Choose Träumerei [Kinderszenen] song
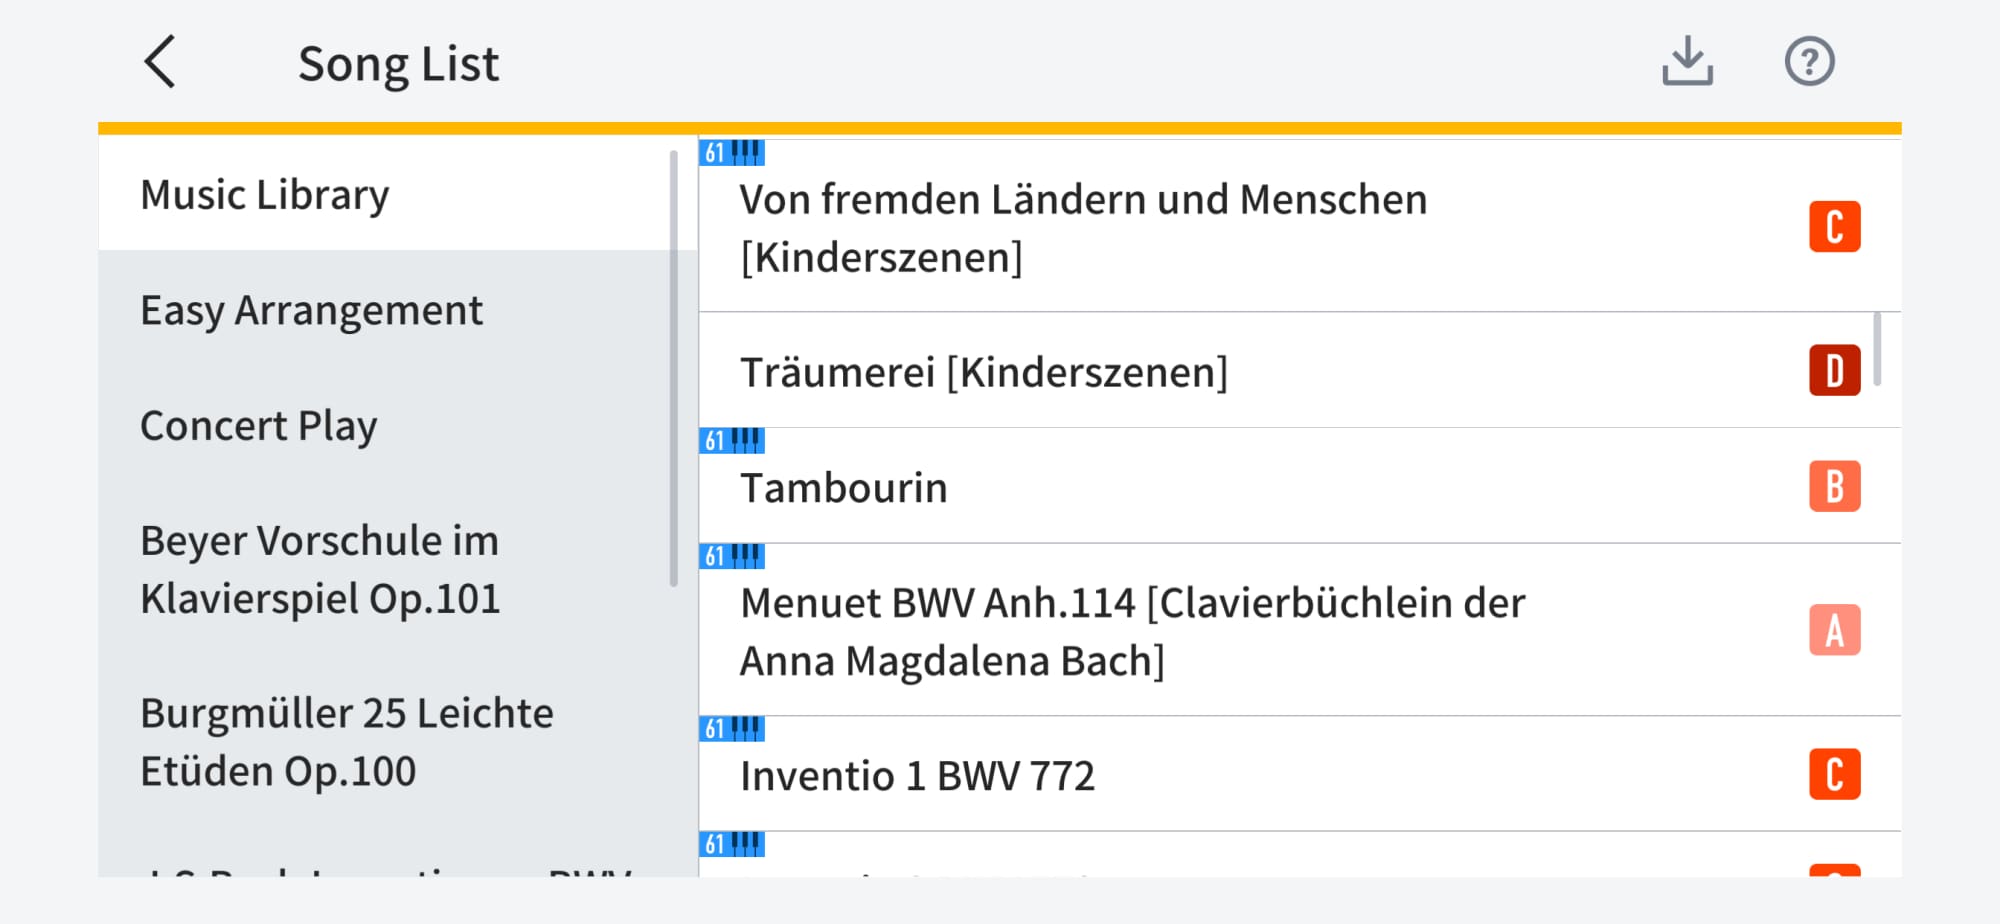Image resolution: width=2000 pixels, height=924 pixels. tap(983, 372)
